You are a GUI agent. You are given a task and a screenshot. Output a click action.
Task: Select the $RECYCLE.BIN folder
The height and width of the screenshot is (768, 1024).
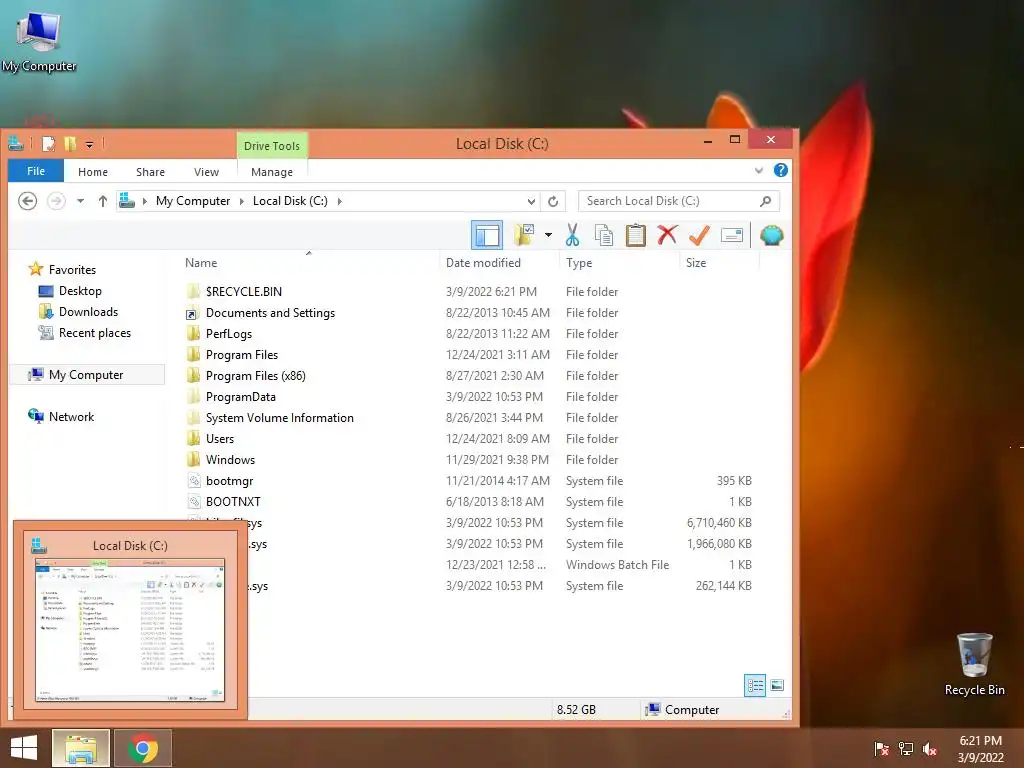point(244,291)
